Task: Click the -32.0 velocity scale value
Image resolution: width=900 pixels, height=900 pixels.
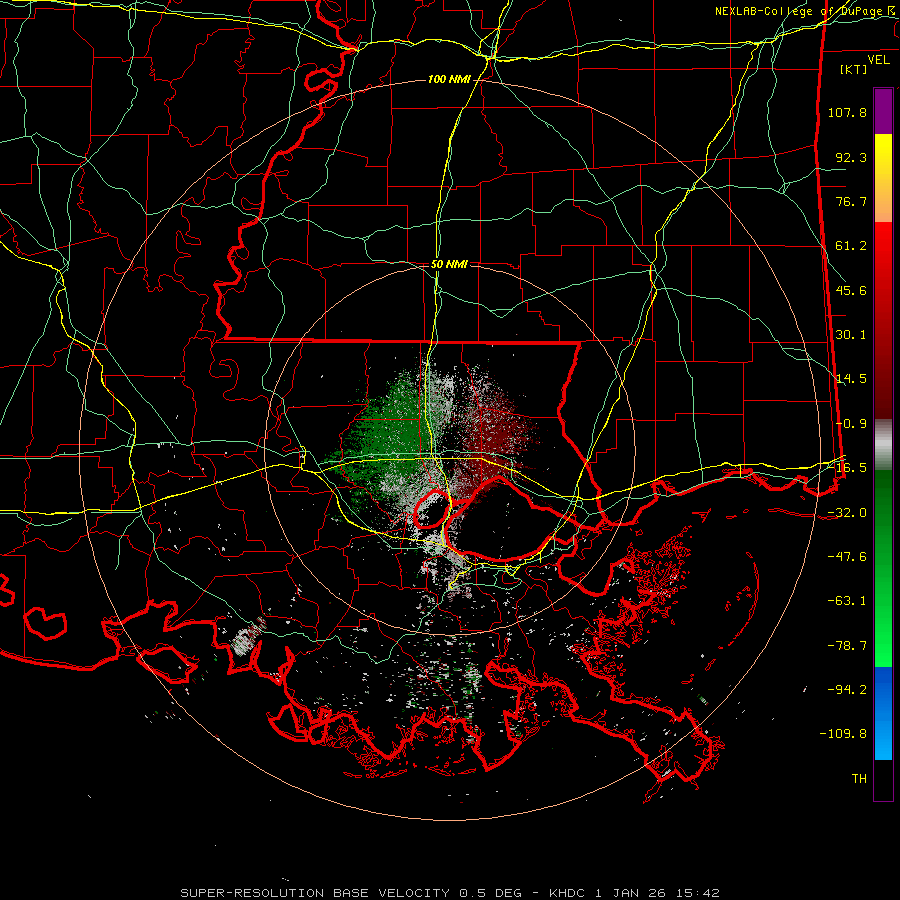Action: 847,513
